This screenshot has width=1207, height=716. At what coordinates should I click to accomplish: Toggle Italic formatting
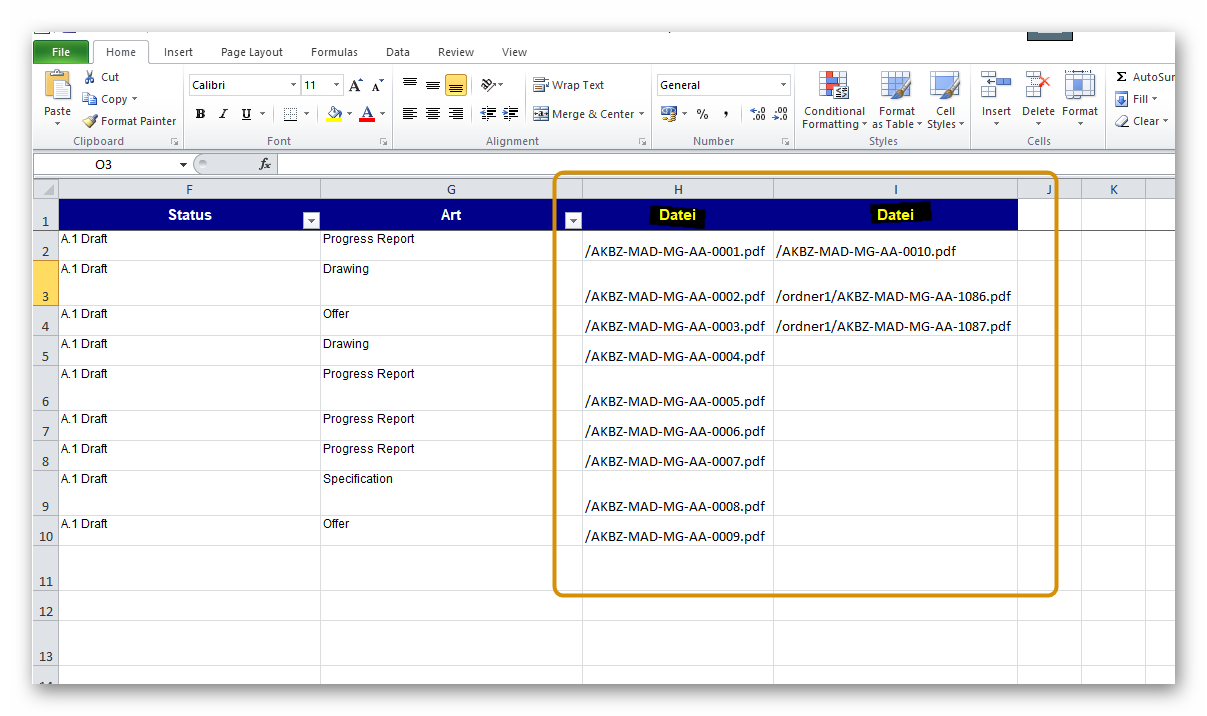click(x=223, y=114)
